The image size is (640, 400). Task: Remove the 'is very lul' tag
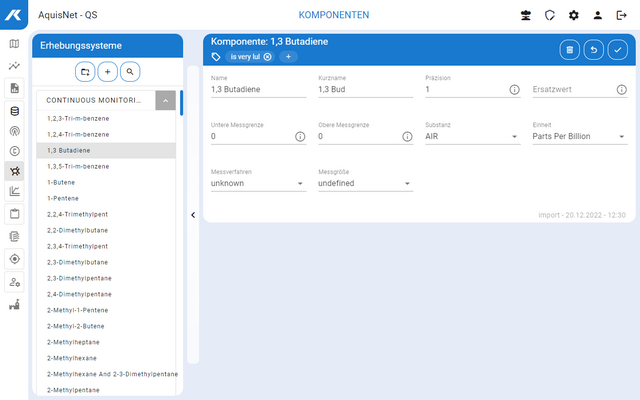click(x=267, y=57)
